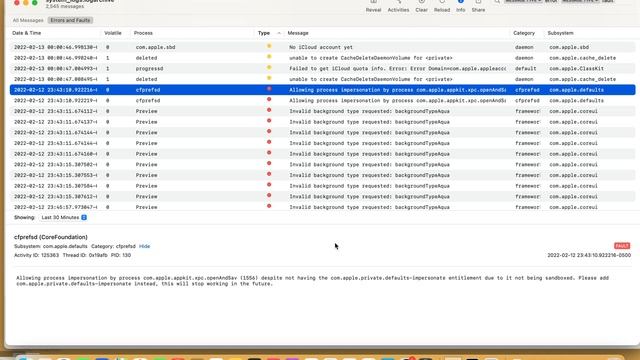Select the cfprefsd row at 23:43:10.922219

pos(322,100)
